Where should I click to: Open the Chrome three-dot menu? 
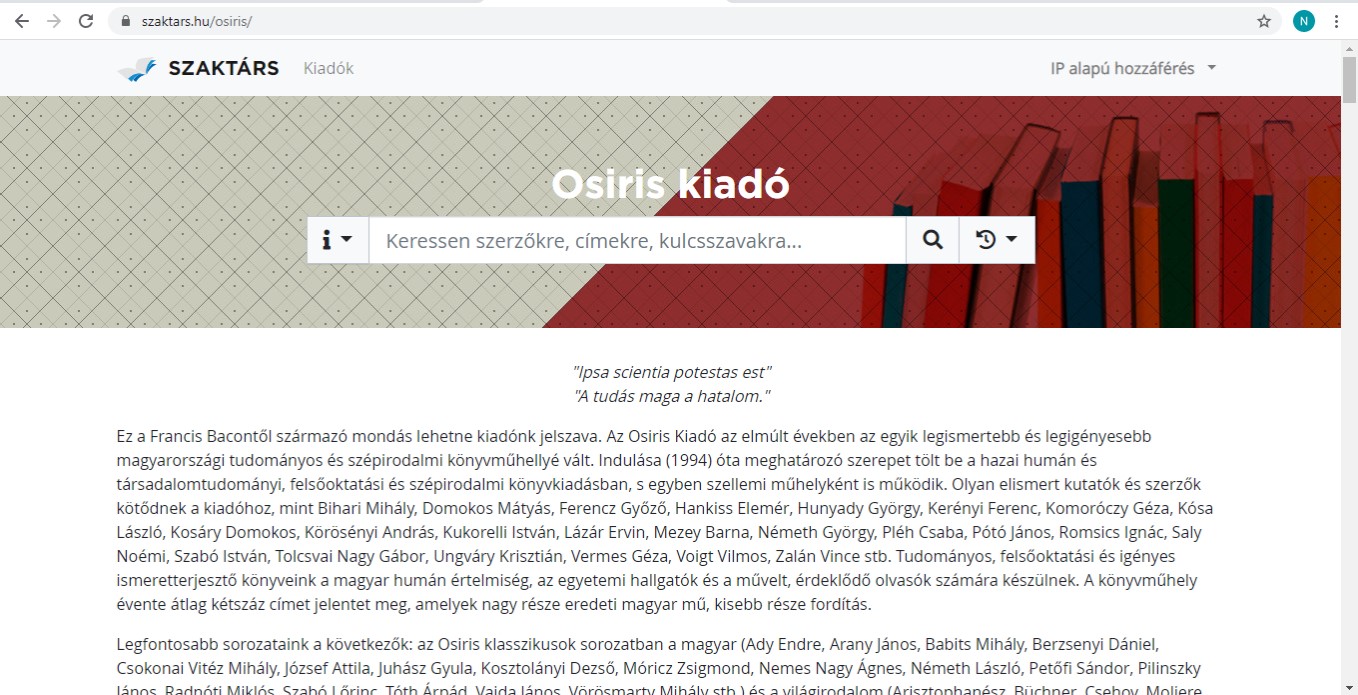click(1337, 21)
